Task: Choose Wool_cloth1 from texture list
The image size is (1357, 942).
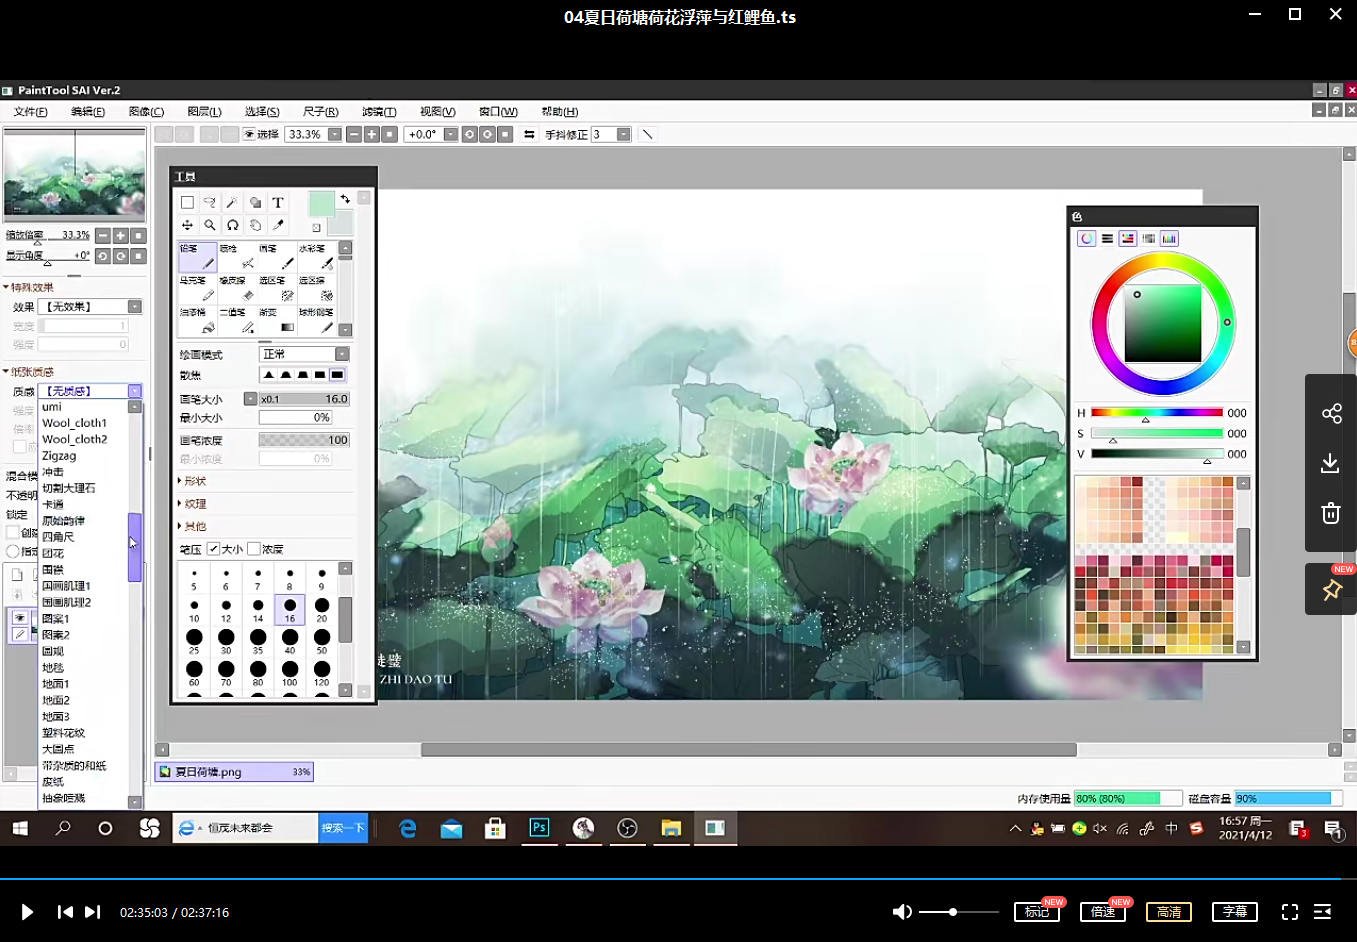Action: (x=74, y=423)
